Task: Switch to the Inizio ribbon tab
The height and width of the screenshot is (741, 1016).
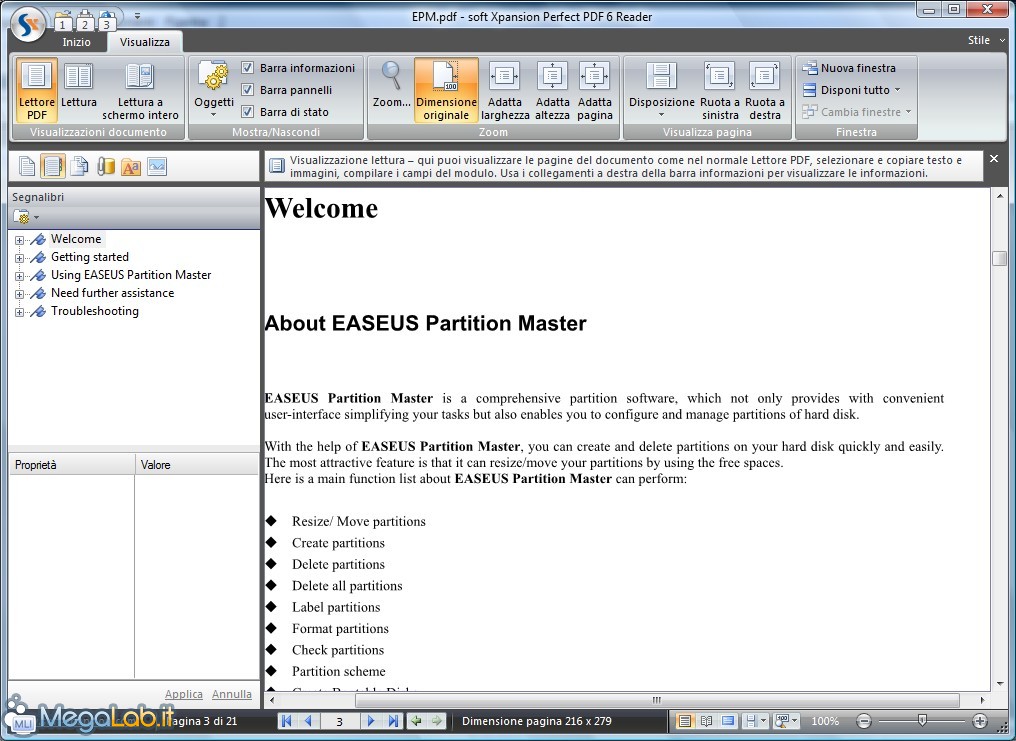Action: (x=76, y=41)
